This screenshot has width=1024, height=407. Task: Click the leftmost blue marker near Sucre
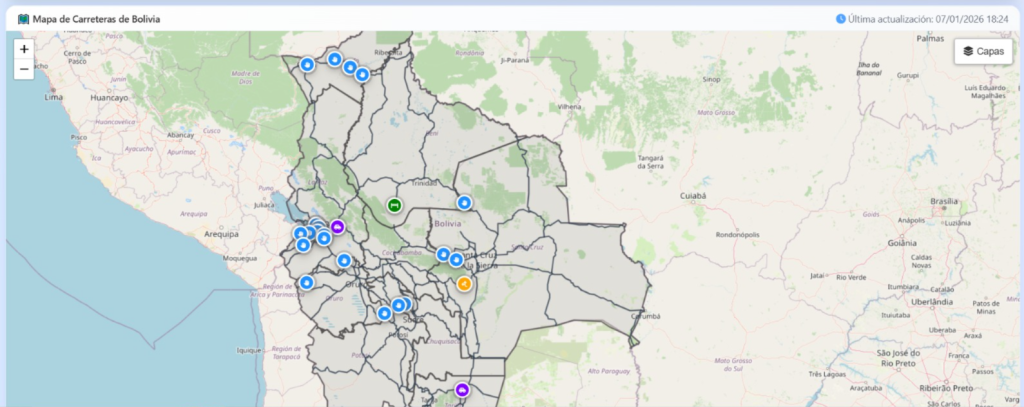pyautogui.click(x=384, y=313)
